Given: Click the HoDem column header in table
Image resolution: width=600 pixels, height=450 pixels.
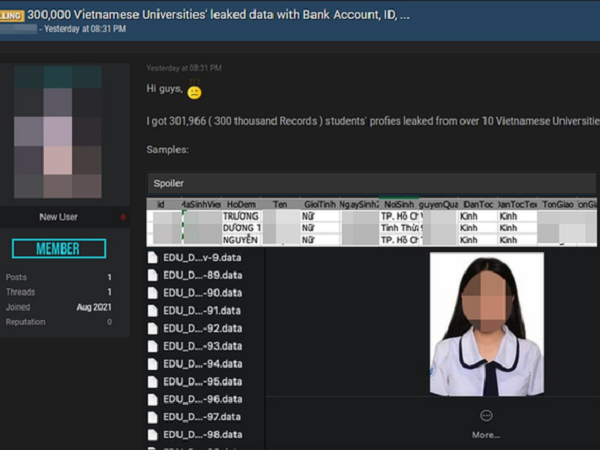Looking at the screenshot, I should (242, 203).
